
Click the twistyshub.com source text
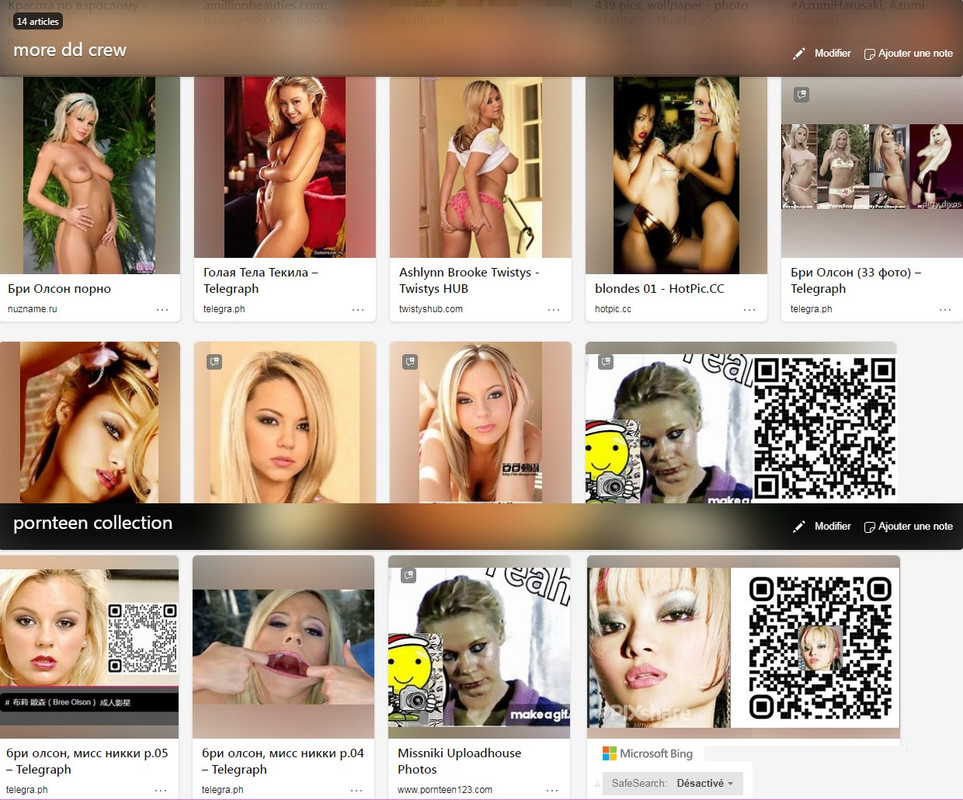click(x=431, y=309)
